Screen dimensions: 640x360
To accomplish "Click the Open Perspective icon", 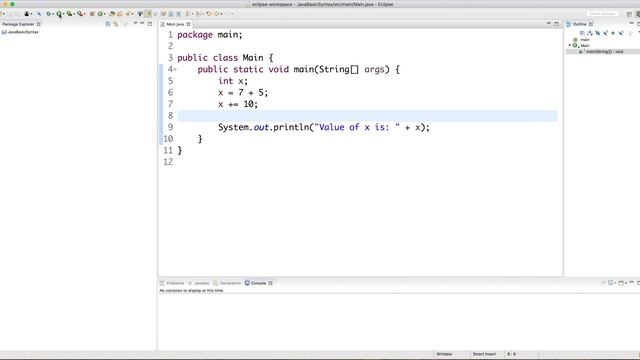I will click(x=629, y=14).
